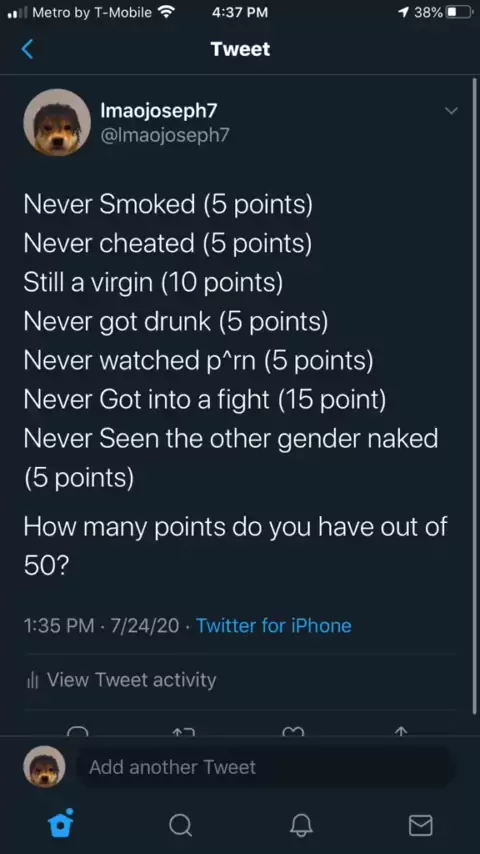
Task: Open the tweet options chevron menu
Action: coord(451,111)
